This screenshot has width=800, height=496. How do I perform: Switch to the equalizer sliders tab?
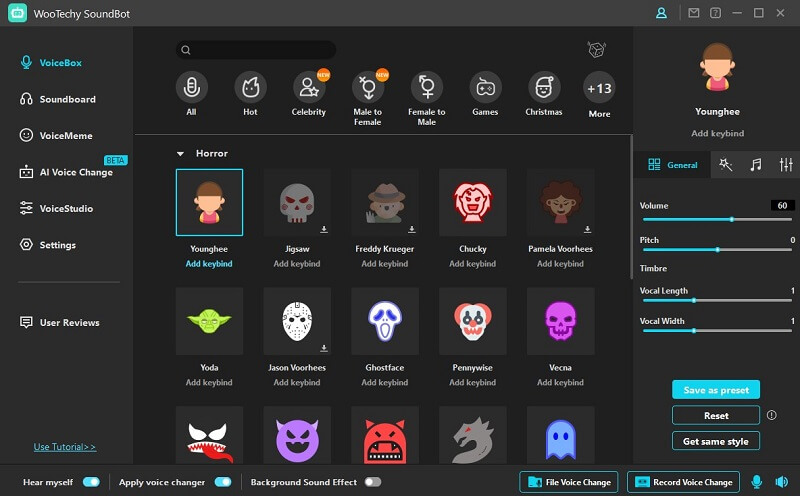point(786,164)
